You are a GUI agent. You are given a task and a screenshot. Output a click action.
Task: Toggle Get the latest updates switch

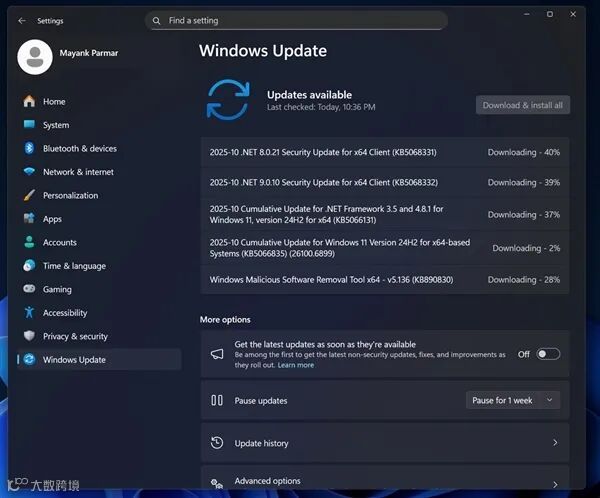[x=548, y=354]
